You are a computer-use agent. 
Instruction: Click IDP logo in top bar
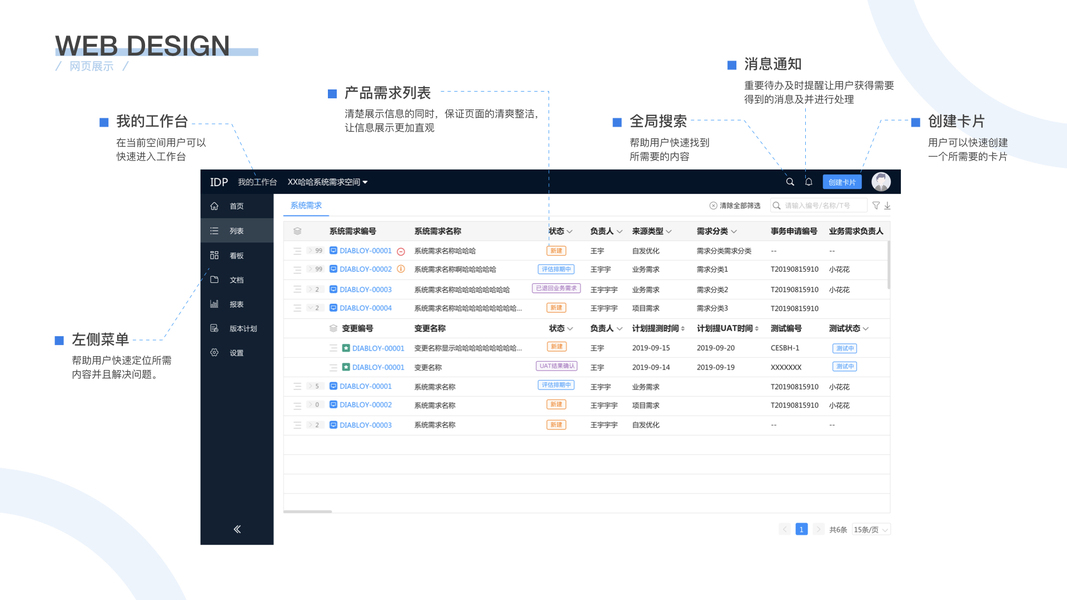(219, 182)
